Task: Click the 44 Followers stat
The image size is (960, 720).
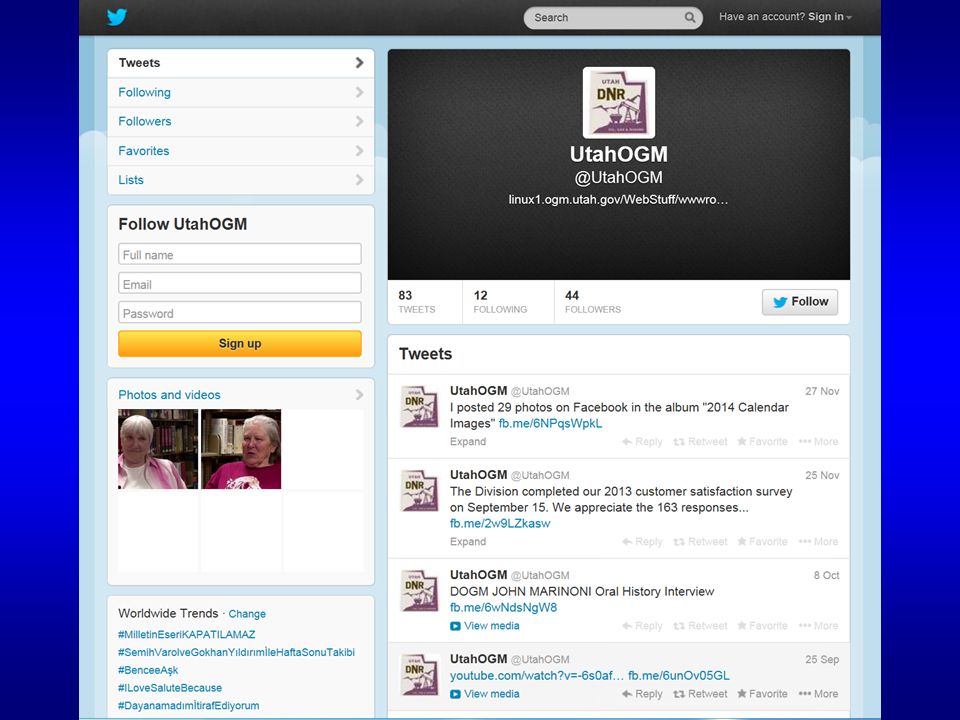Action: [x=593, y=302]
